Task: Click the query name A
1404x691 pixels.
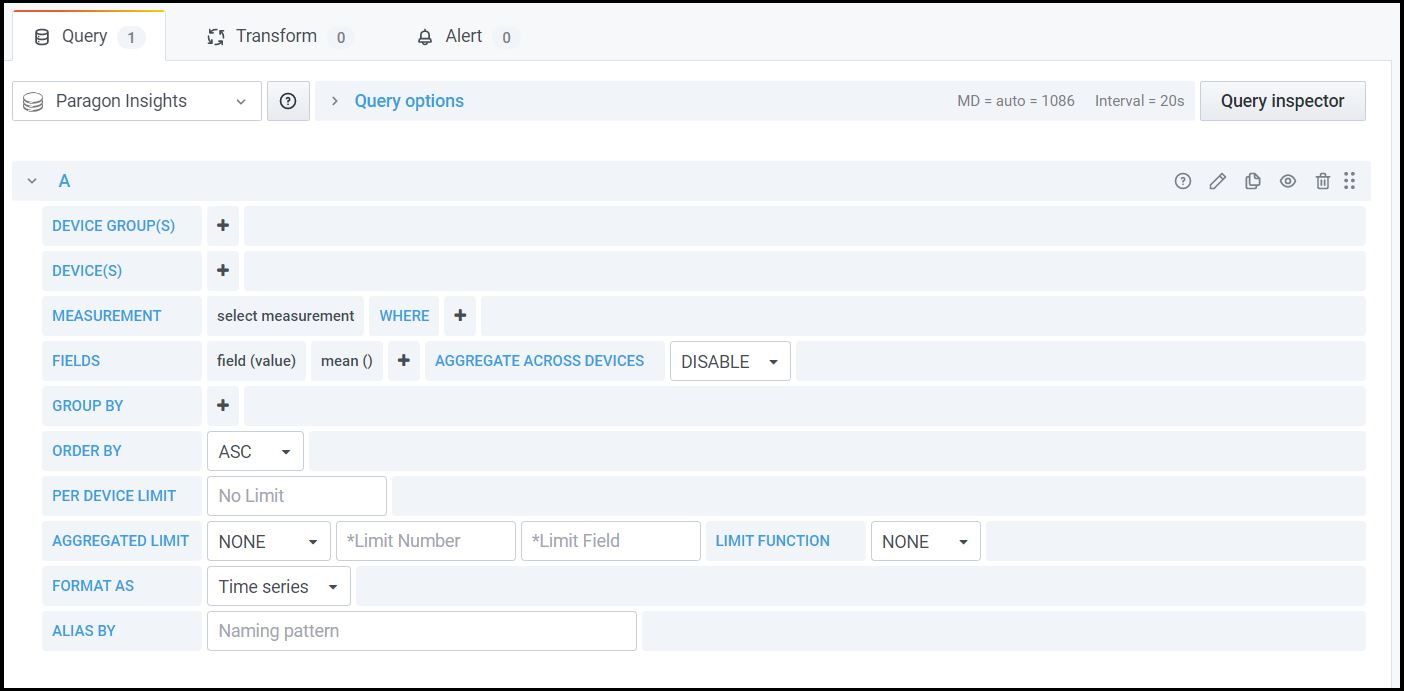Action: [65, 181]
